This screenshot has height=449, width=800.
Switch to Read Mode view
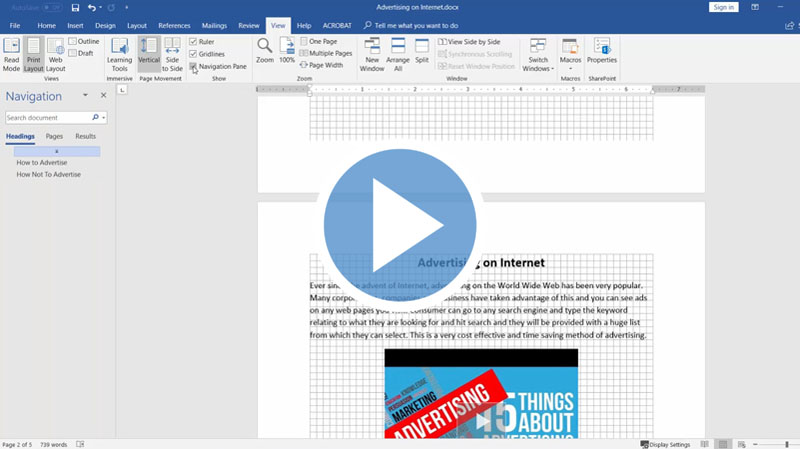click(x=11, y=55)
